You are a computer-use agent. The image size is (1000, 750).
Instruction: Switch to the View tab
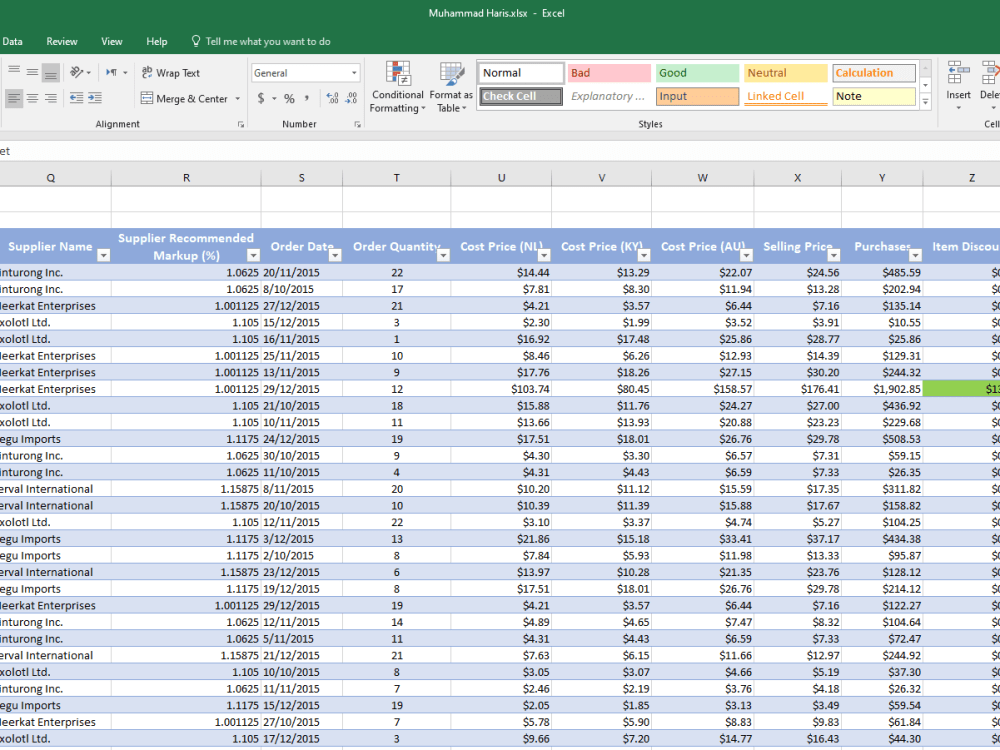[112, 42]
